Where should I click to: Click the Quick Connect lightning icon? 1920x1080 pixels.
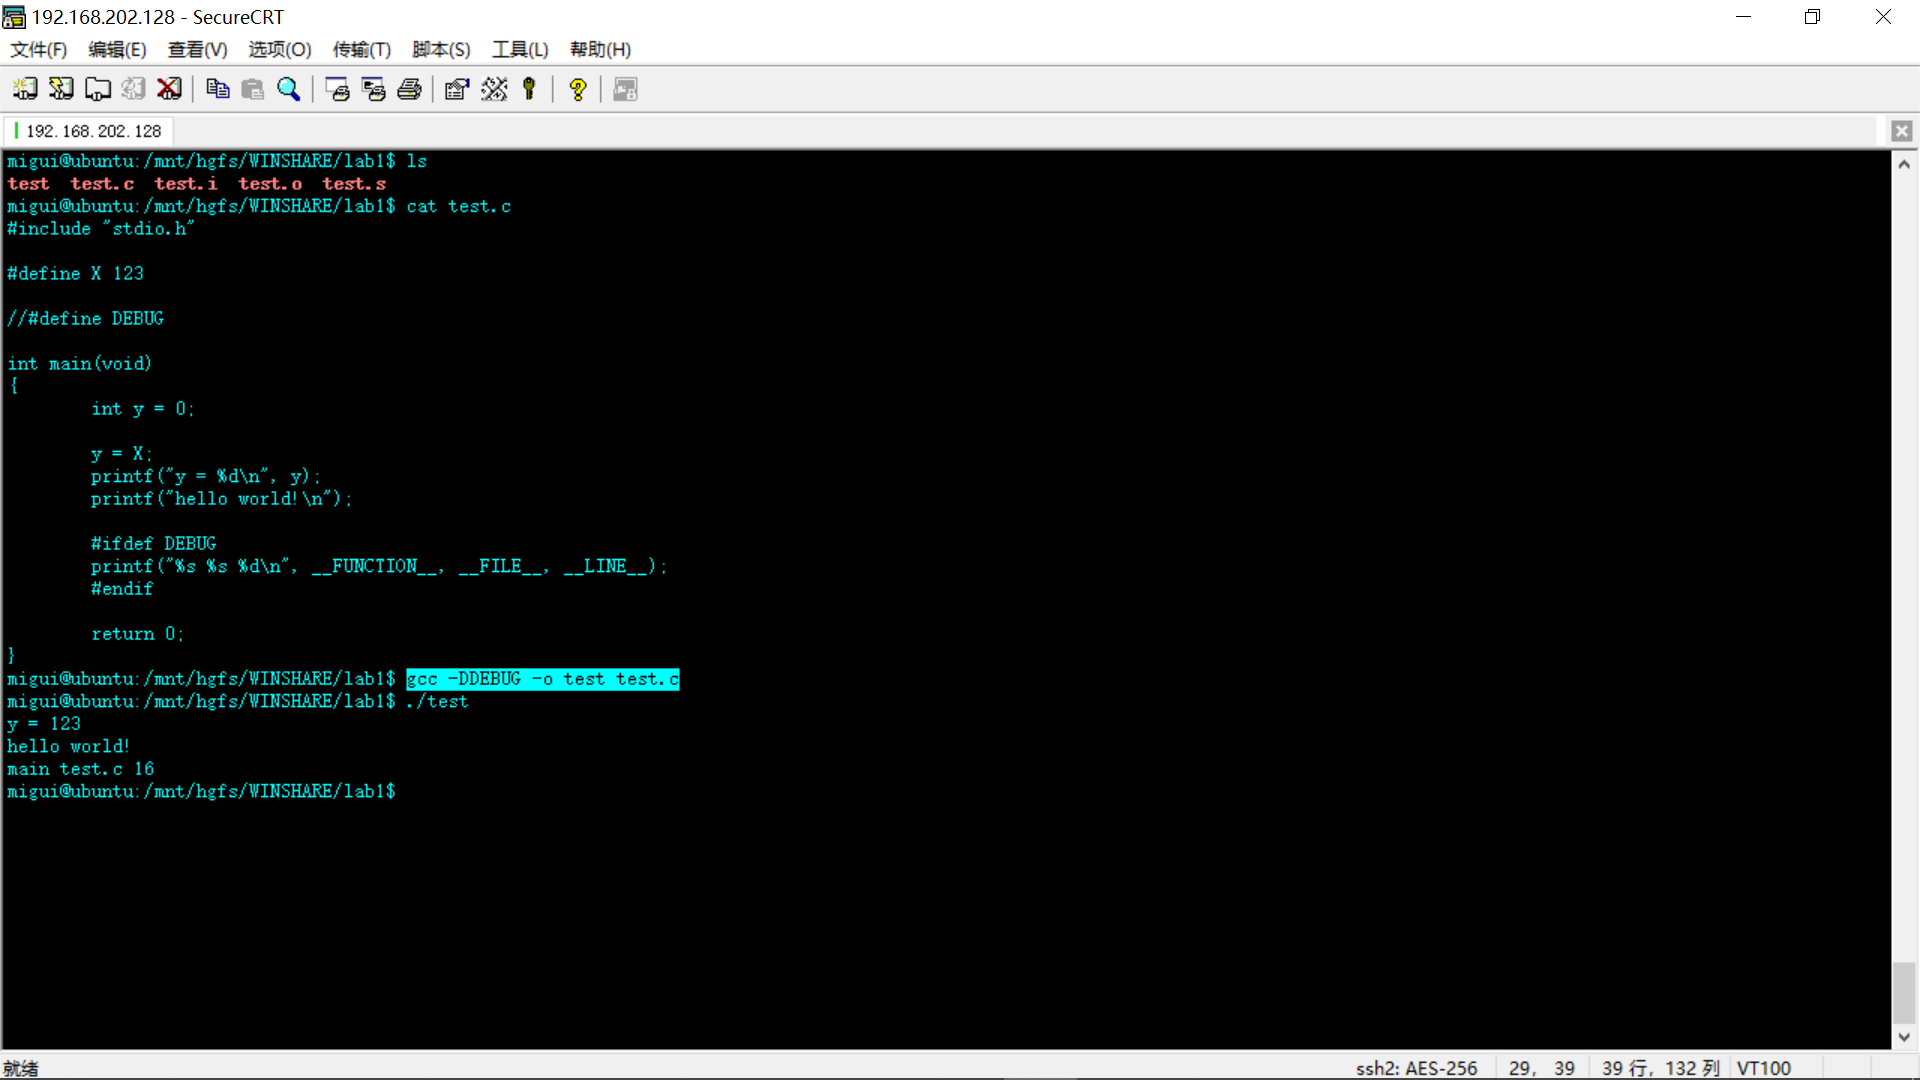pos(61,89)
